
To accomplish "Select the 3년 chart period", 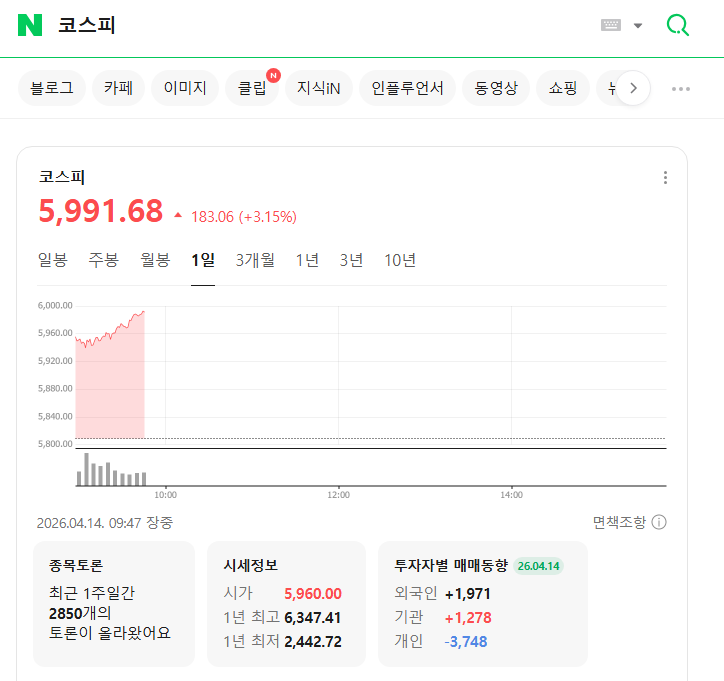I will point(351,260).
